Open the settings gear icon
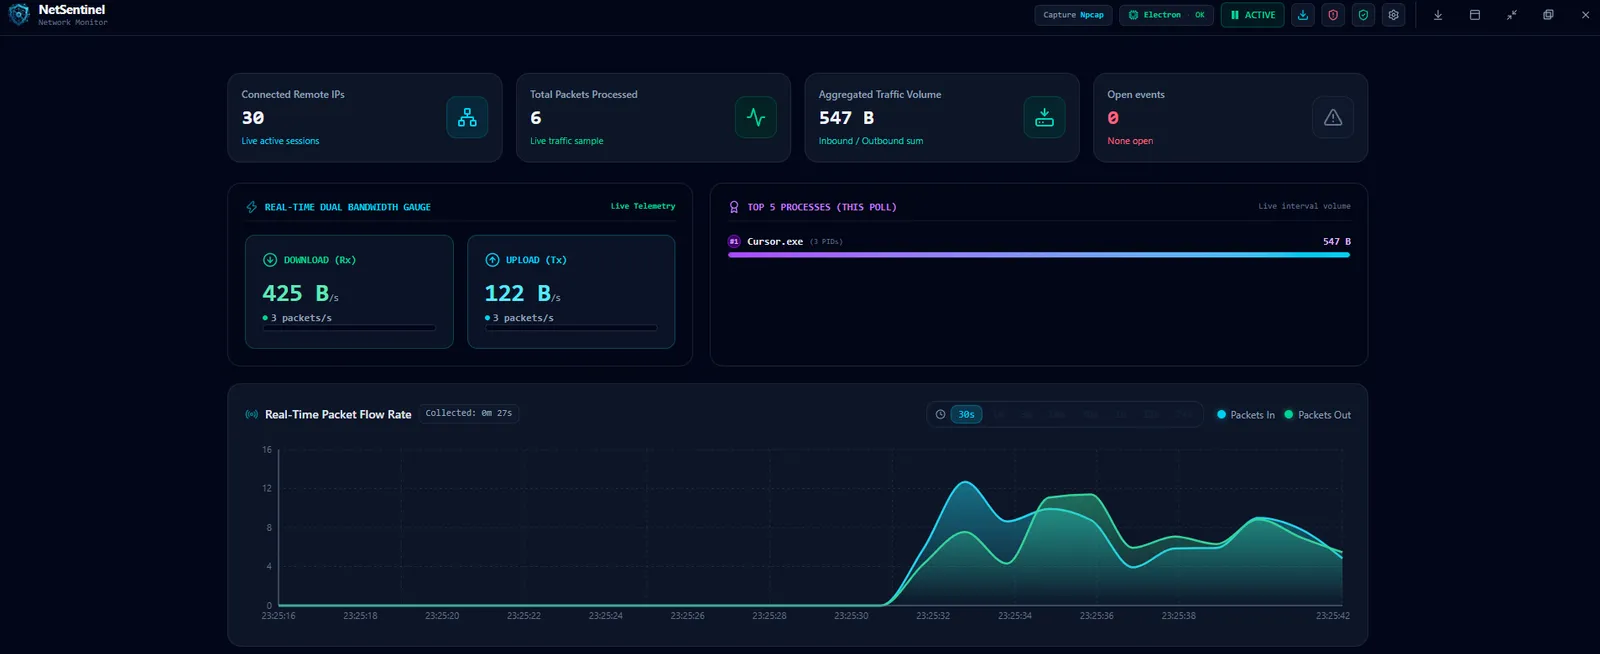Image resolution: width=1600 pixels, height=654 pixels. click(x=1393, y=15)
